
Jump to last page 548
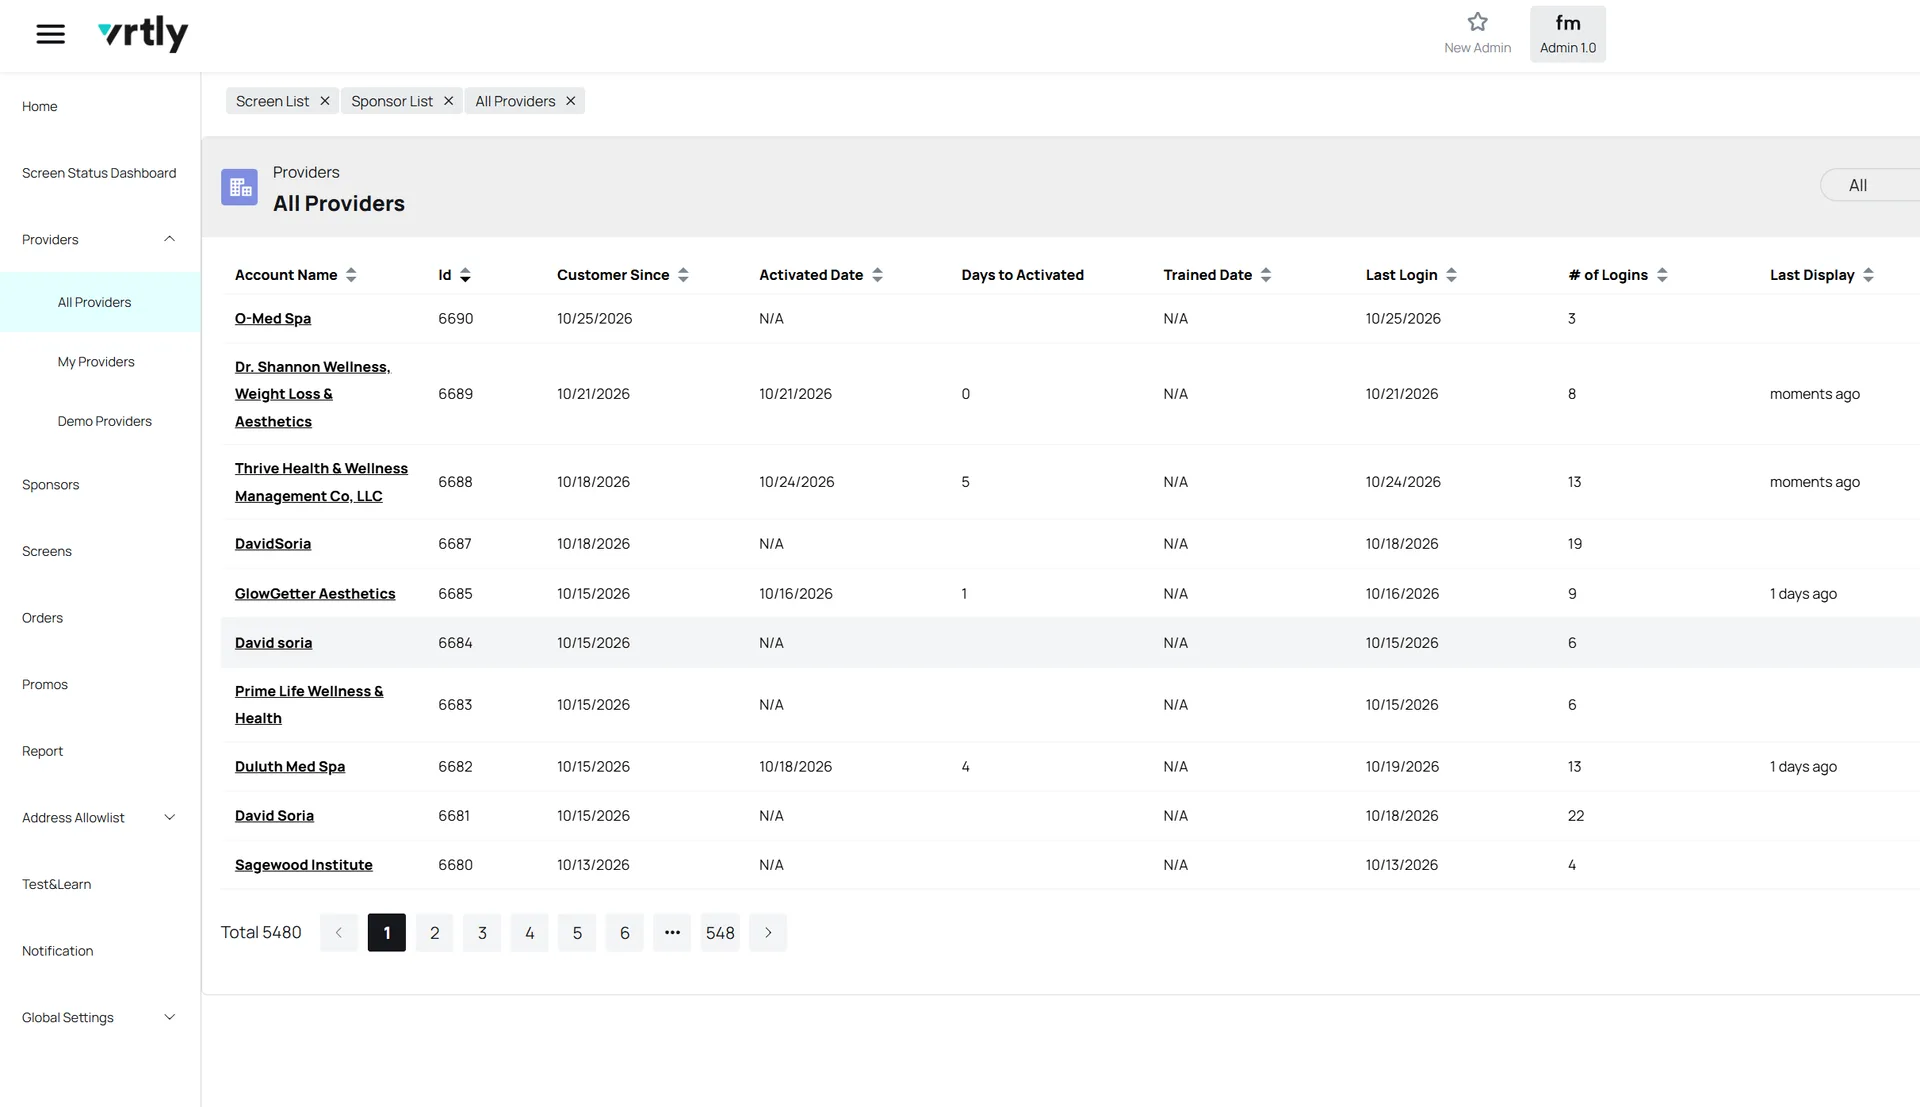point(720,933)
